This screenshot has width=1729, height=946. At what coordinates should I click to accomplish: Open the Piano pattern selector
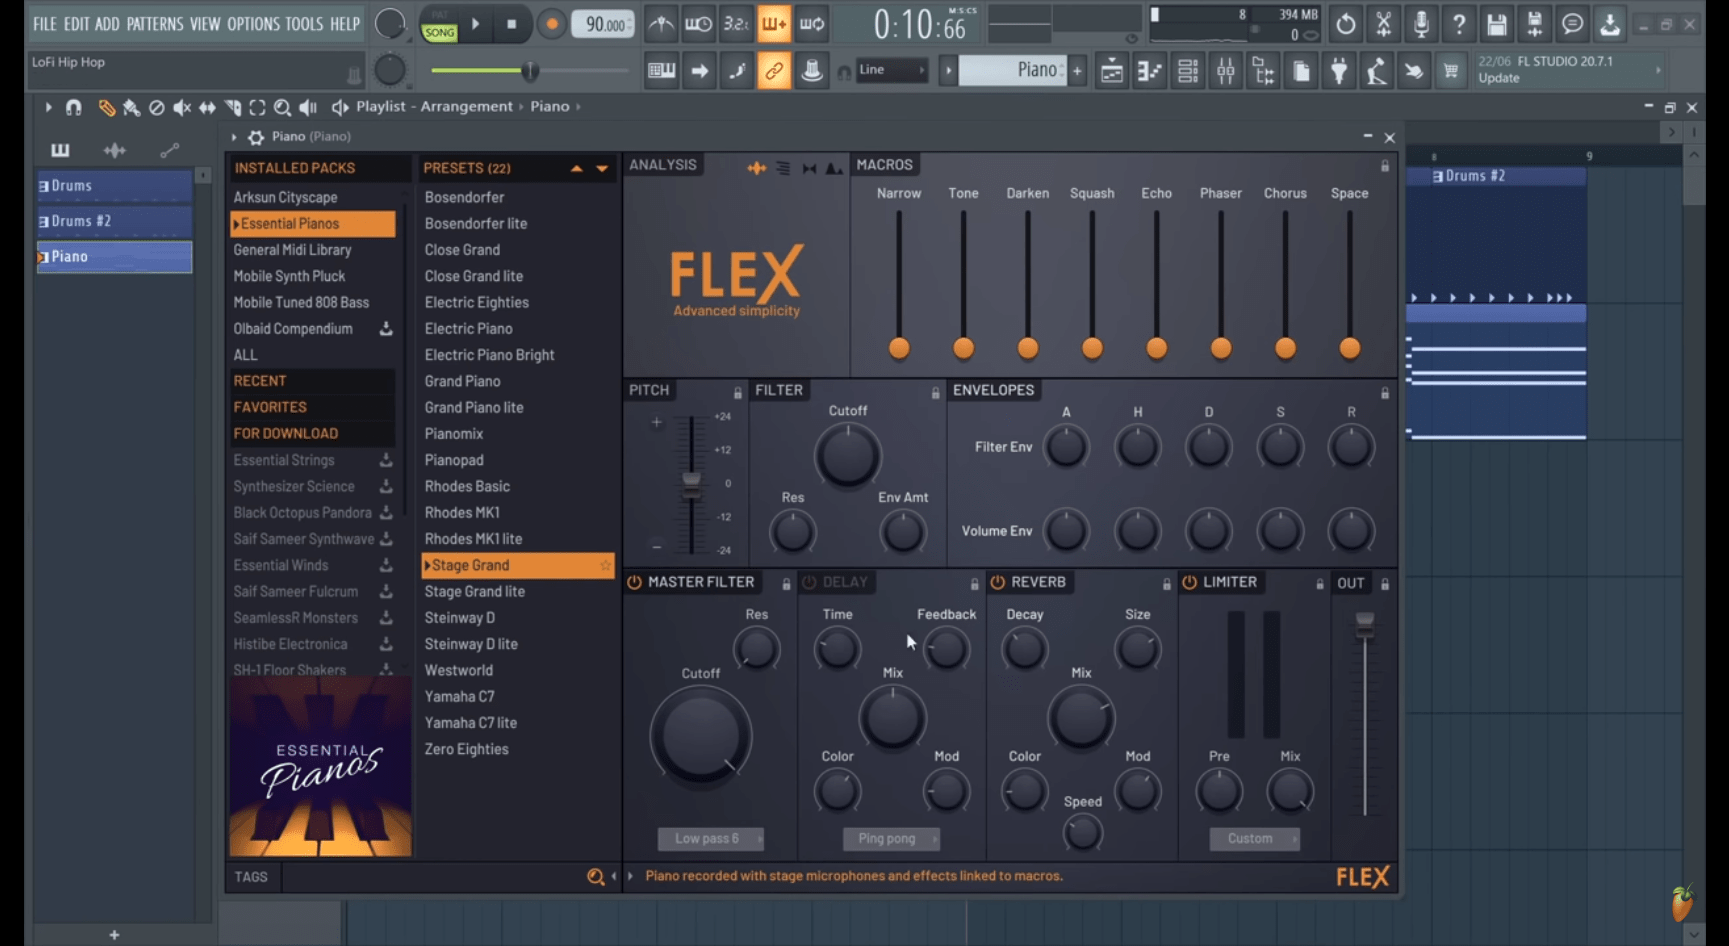click(x=1012, y=70)
